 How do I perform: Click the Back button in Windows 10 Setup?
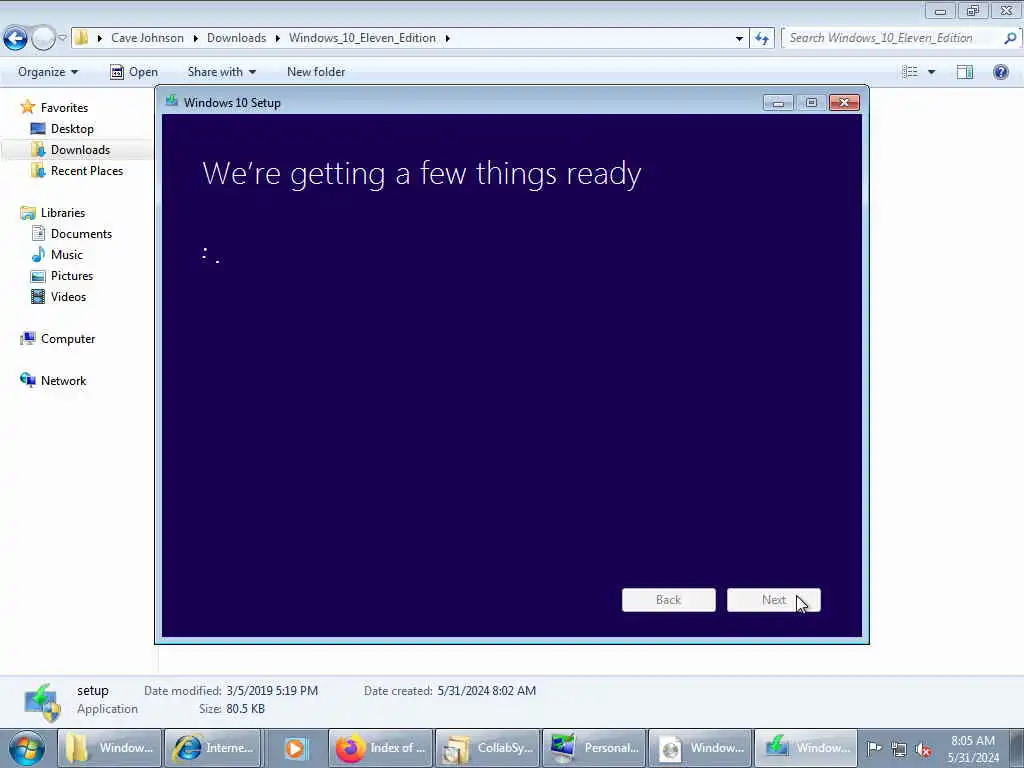tap(669, 600)
